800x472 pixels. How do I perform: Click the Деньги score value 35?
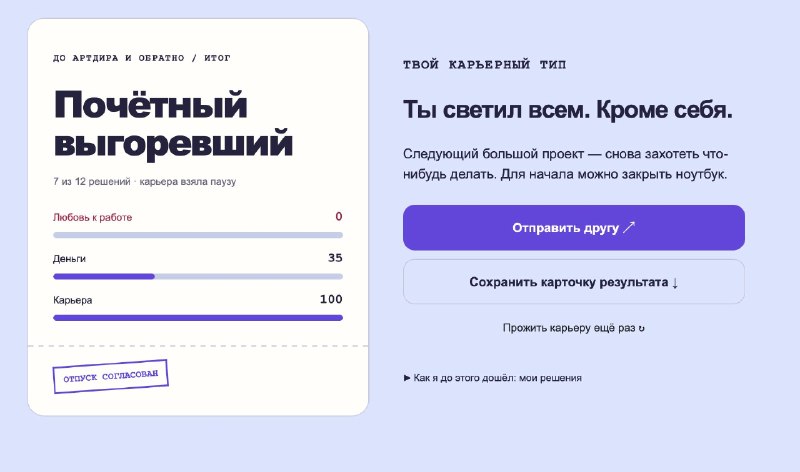pos(335,258)
